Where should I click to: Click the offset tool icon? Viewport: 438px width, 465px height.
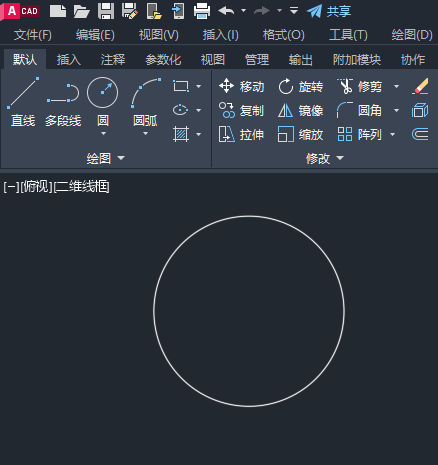pyautogui.click(x=420, y=134)
